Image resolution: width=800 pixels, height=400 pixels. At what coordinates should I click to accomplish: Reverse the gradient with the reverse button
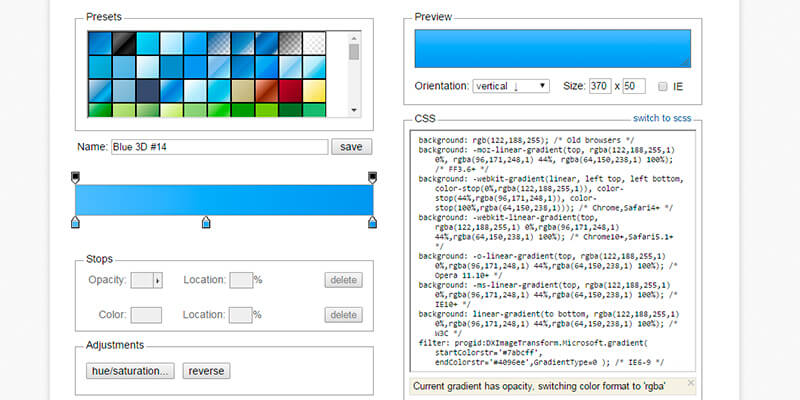[206, 371]
